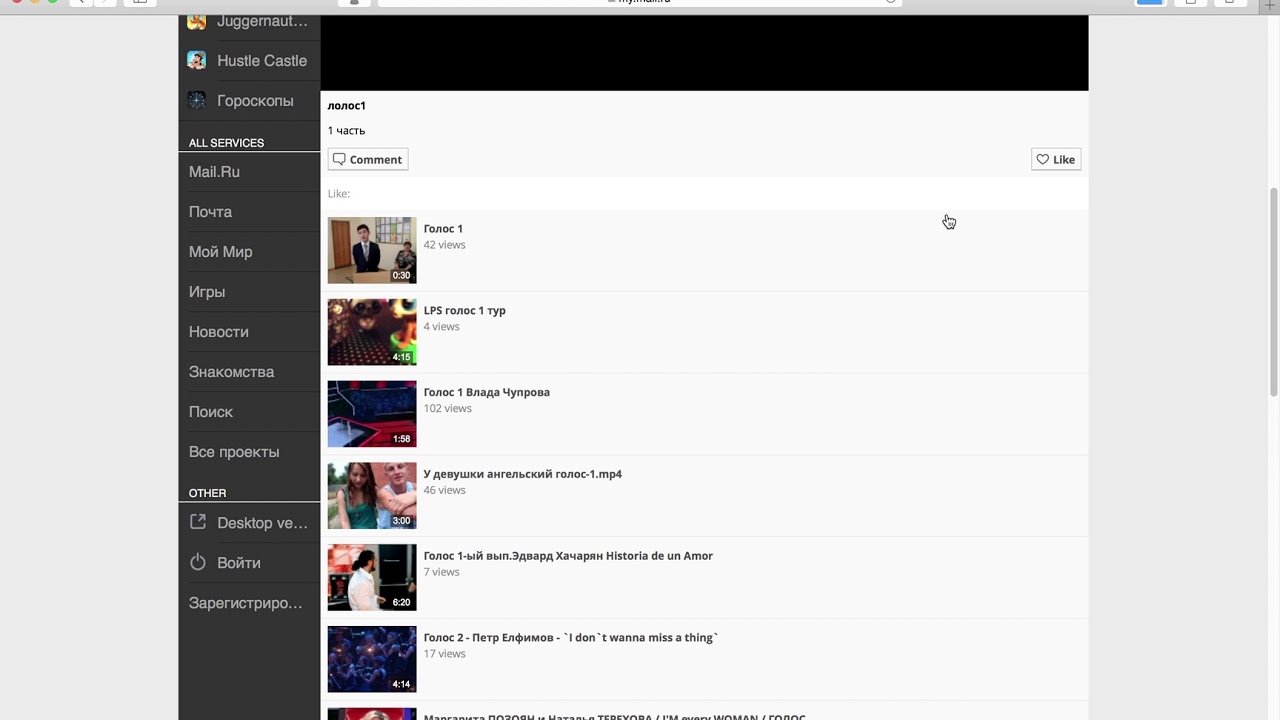Click the 17 views text
Screen dimensions: 1280x720
[x=444, y=654]
